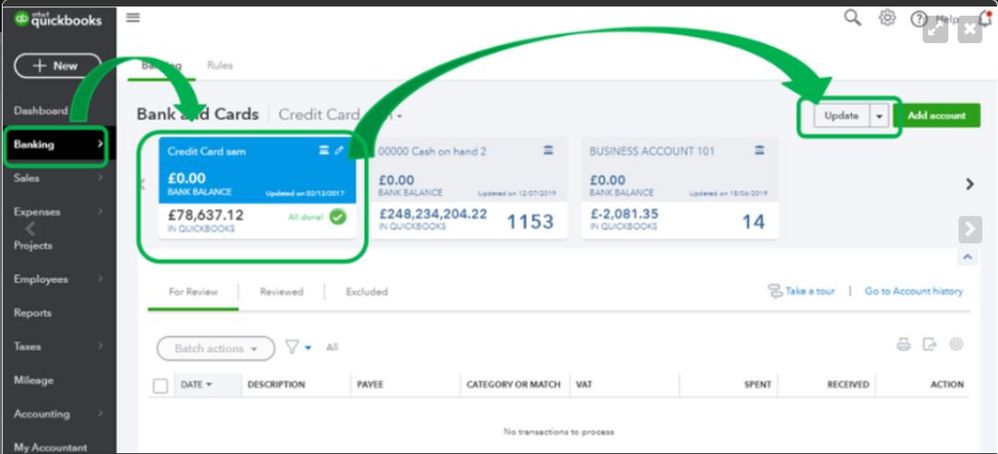Click the 1153 transactions count
998x454 pixels.
pyautogui.click(x=530, y=221)
